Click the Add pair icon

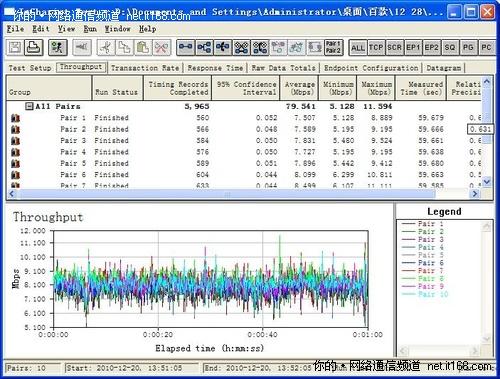(185, 48)
